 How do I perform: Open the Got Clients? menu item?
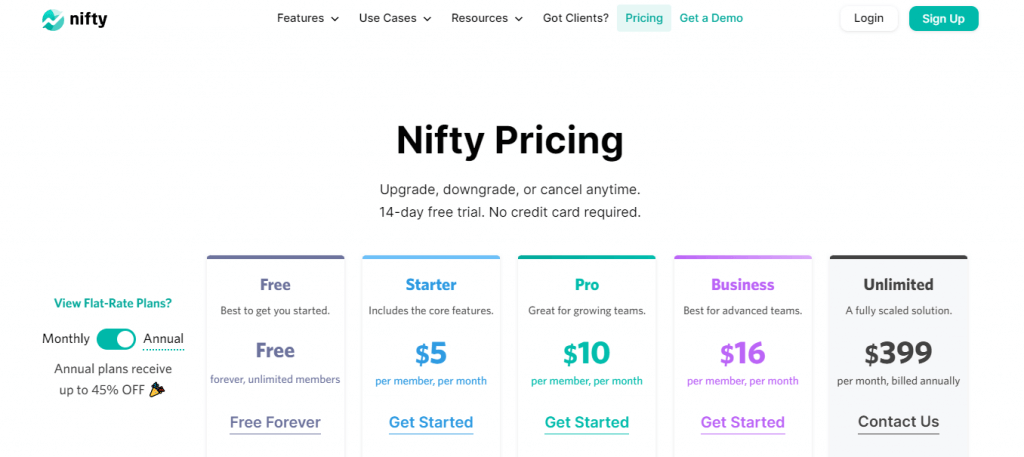pyautogui.click(x=575, y=18)
